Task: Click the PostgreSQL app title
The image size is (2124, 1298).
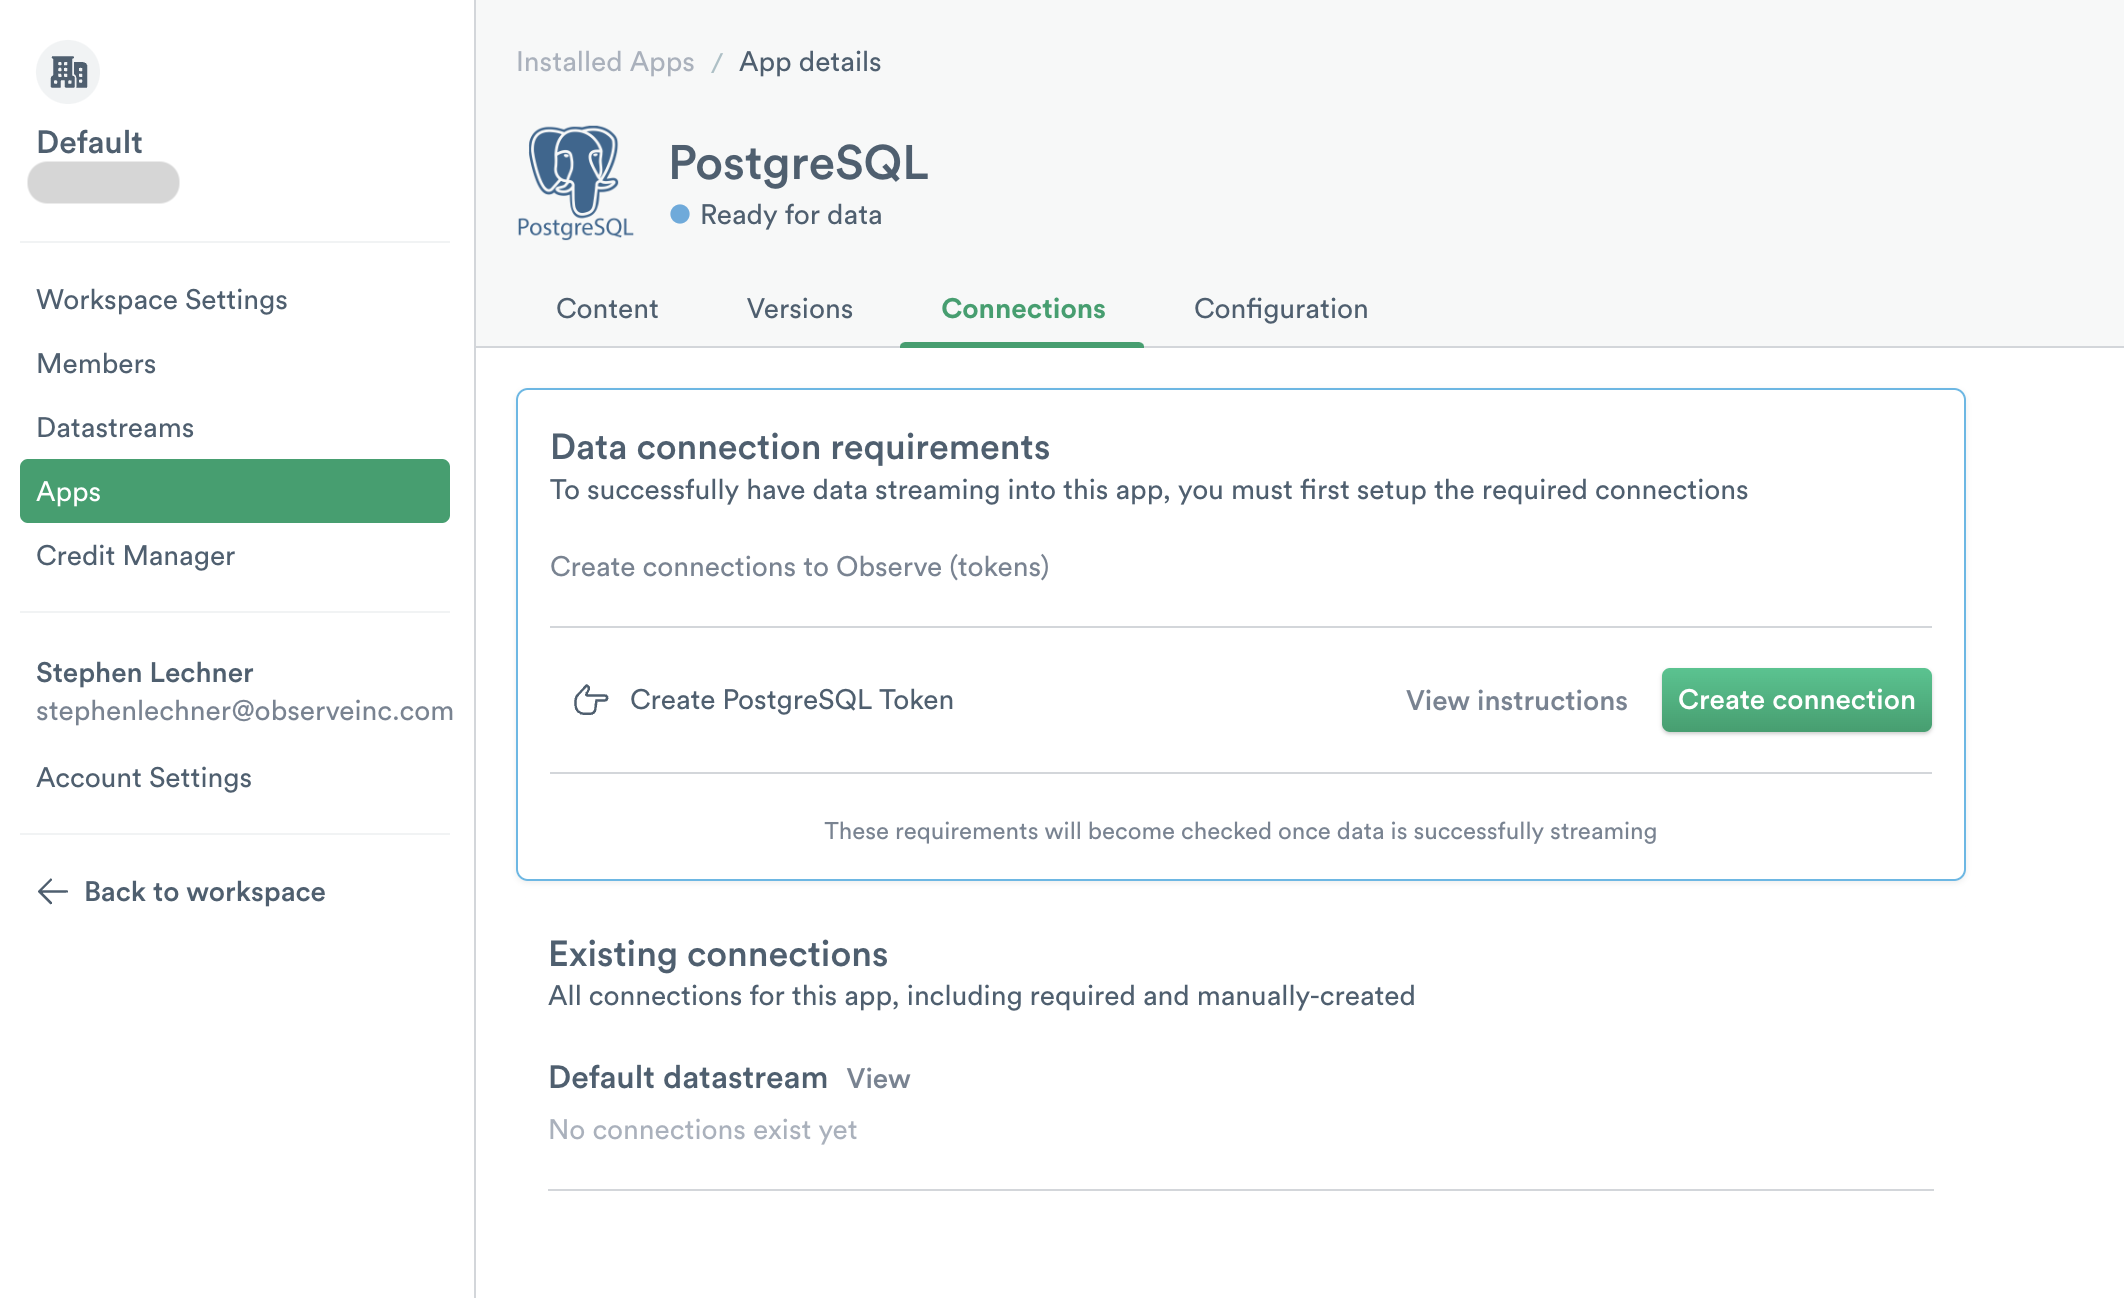Action: click(x=798, y=163)
